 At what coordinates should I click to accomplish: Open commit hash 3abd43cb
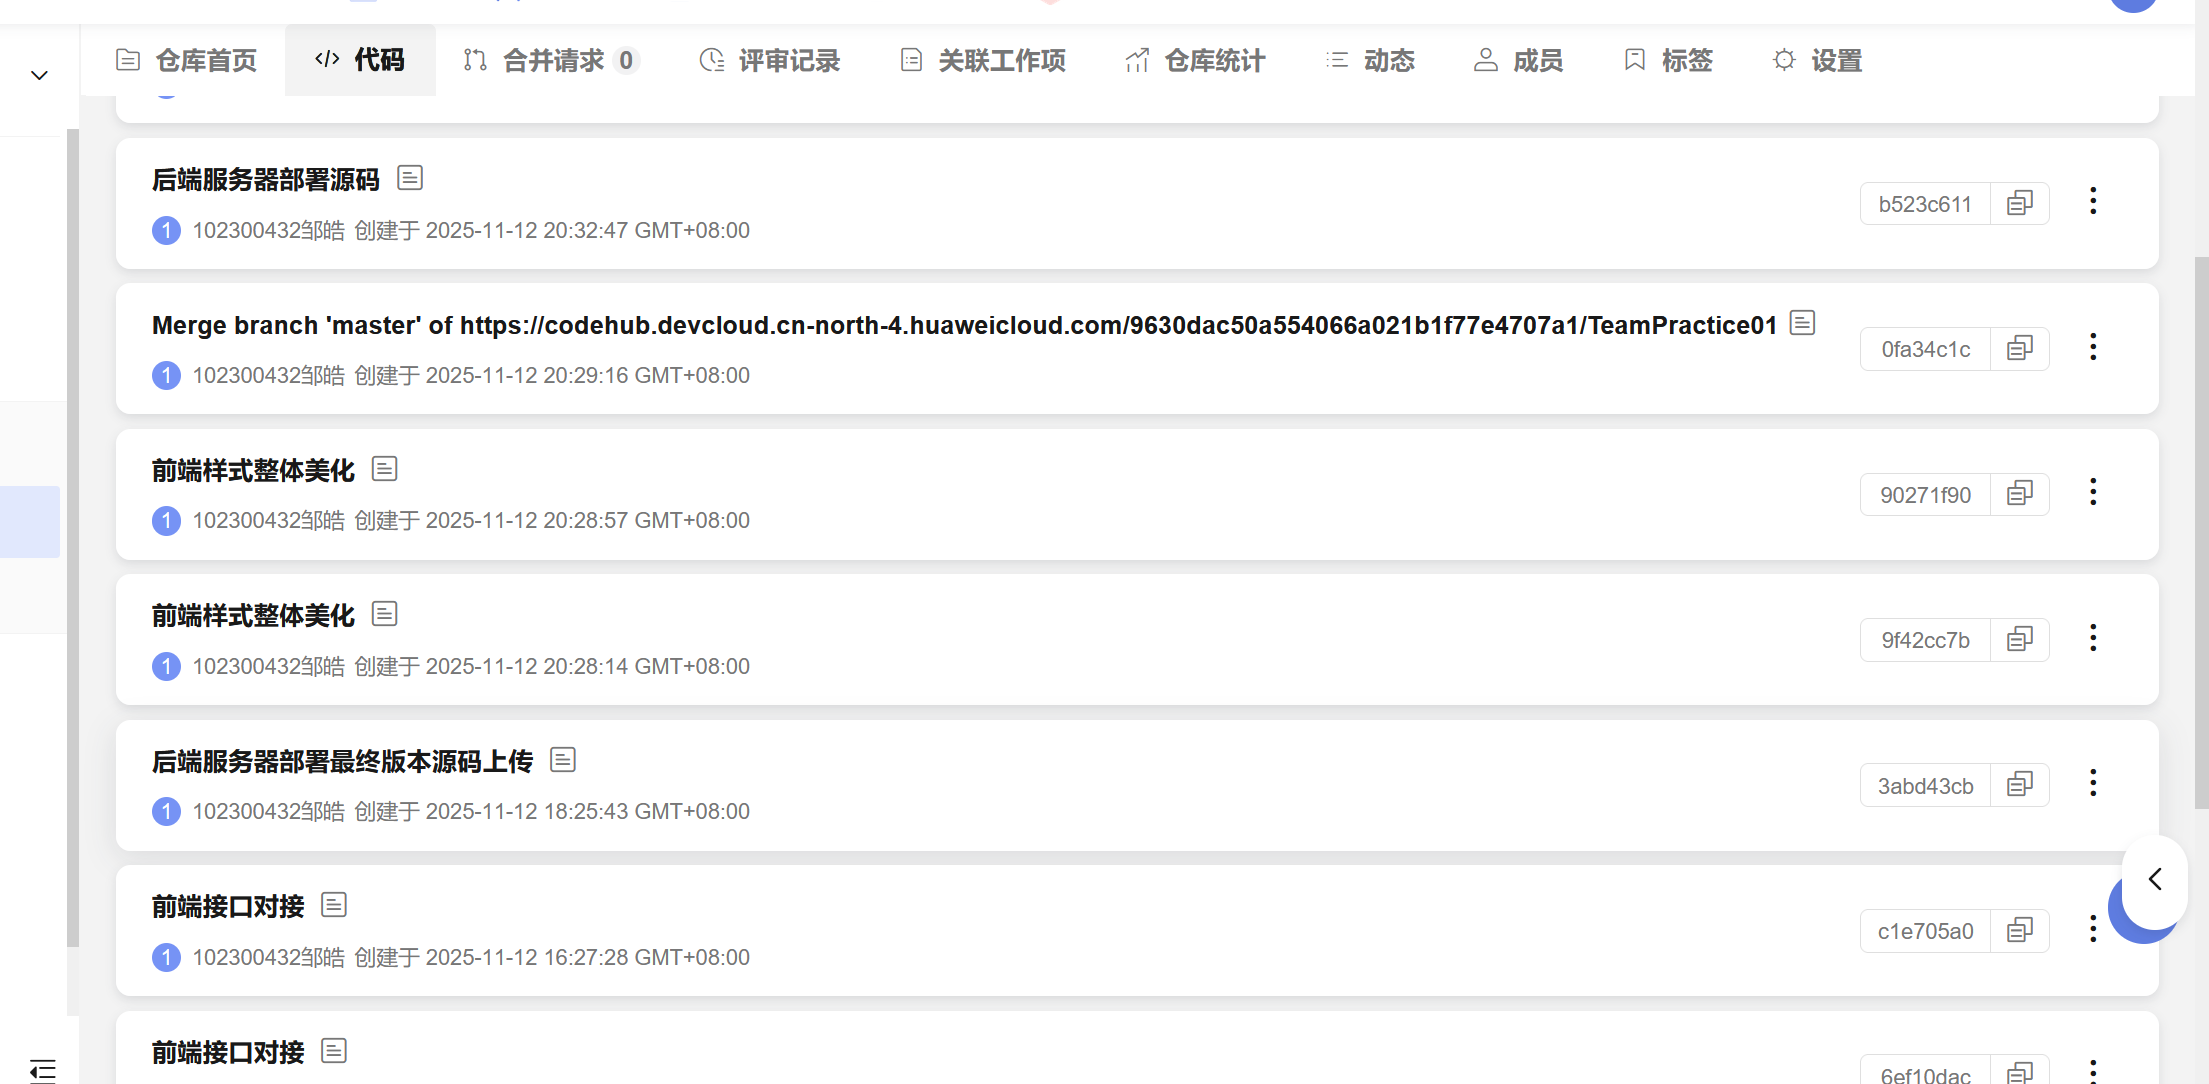[x=1925, y=785]
